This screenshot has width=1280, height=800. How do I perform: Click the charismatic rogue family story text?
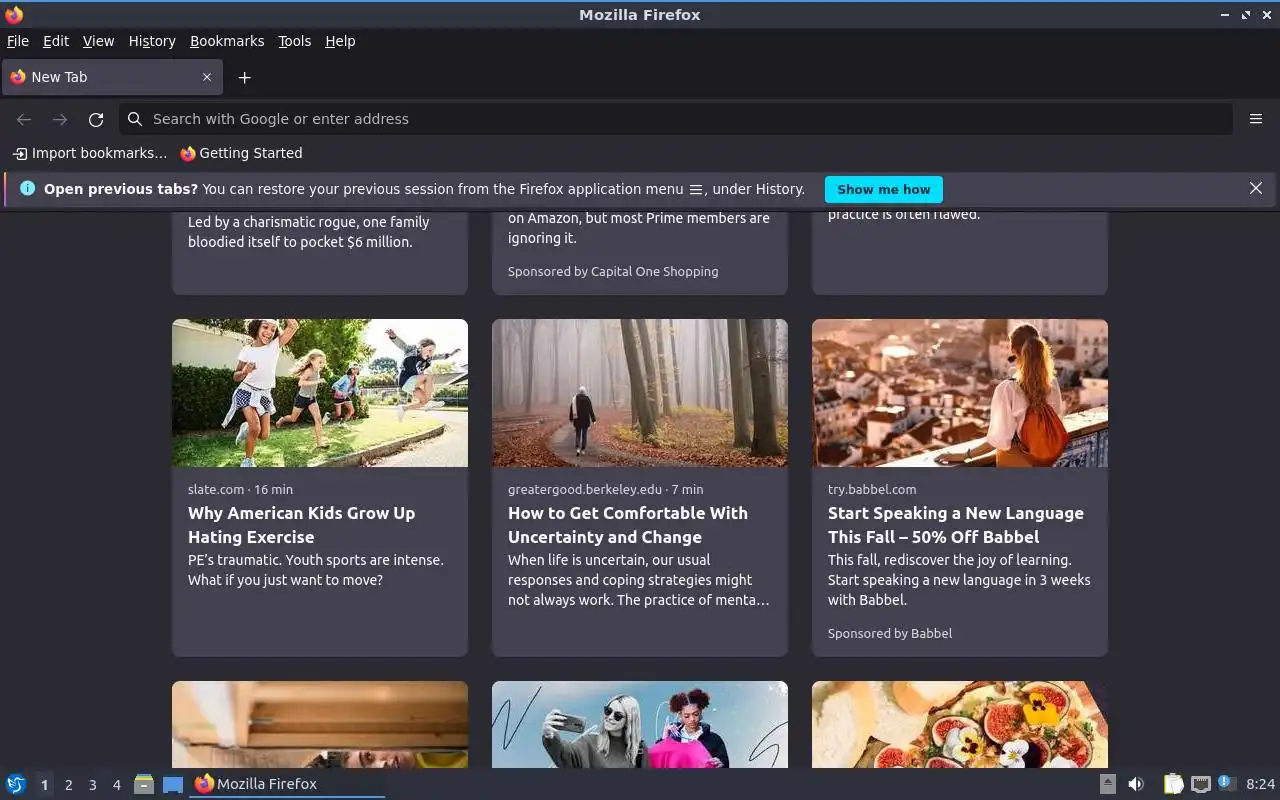[x=308, y=232]
